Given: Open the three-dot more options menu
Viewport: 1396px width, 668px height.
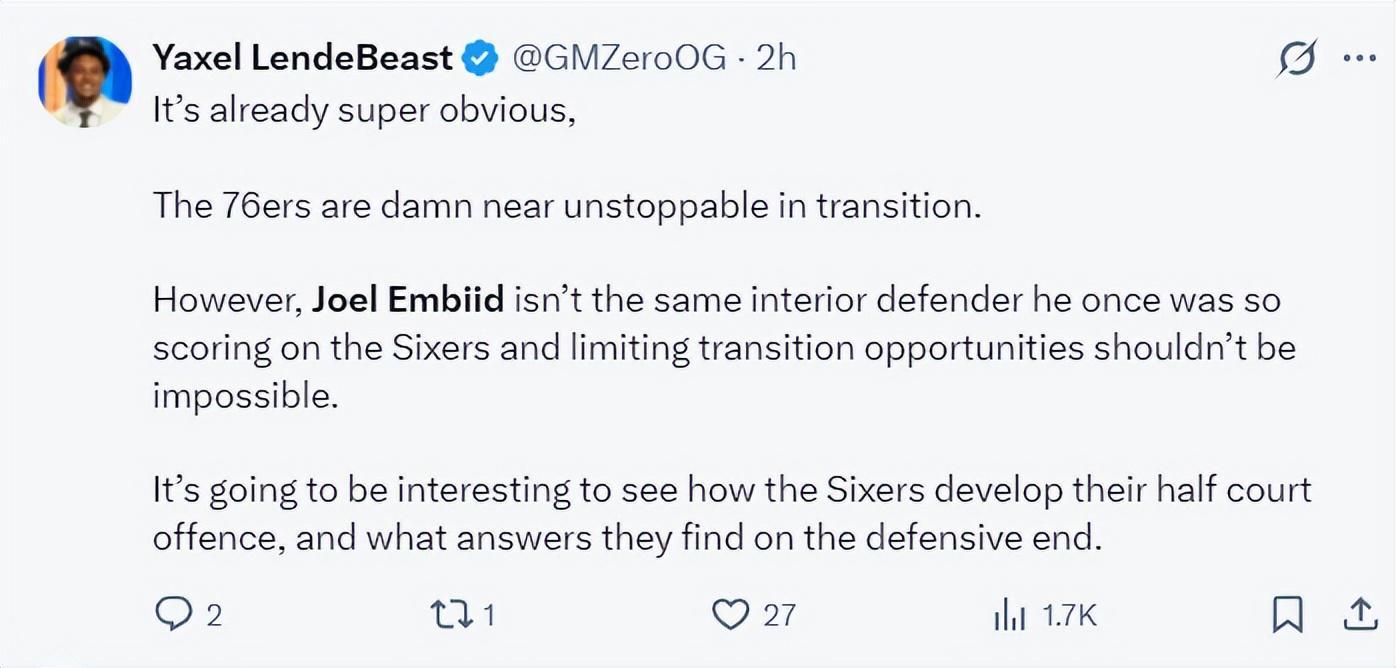Looking at the screenshot, I should tap(1359, 59).
